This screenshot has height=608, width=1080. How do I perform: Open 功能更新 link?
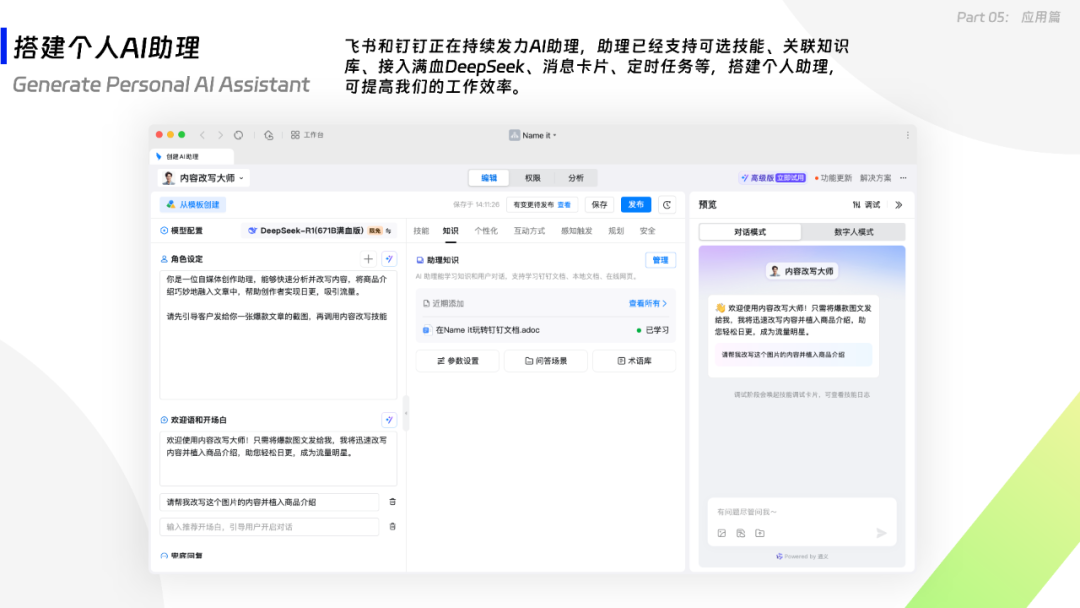[x=833, y=178]
